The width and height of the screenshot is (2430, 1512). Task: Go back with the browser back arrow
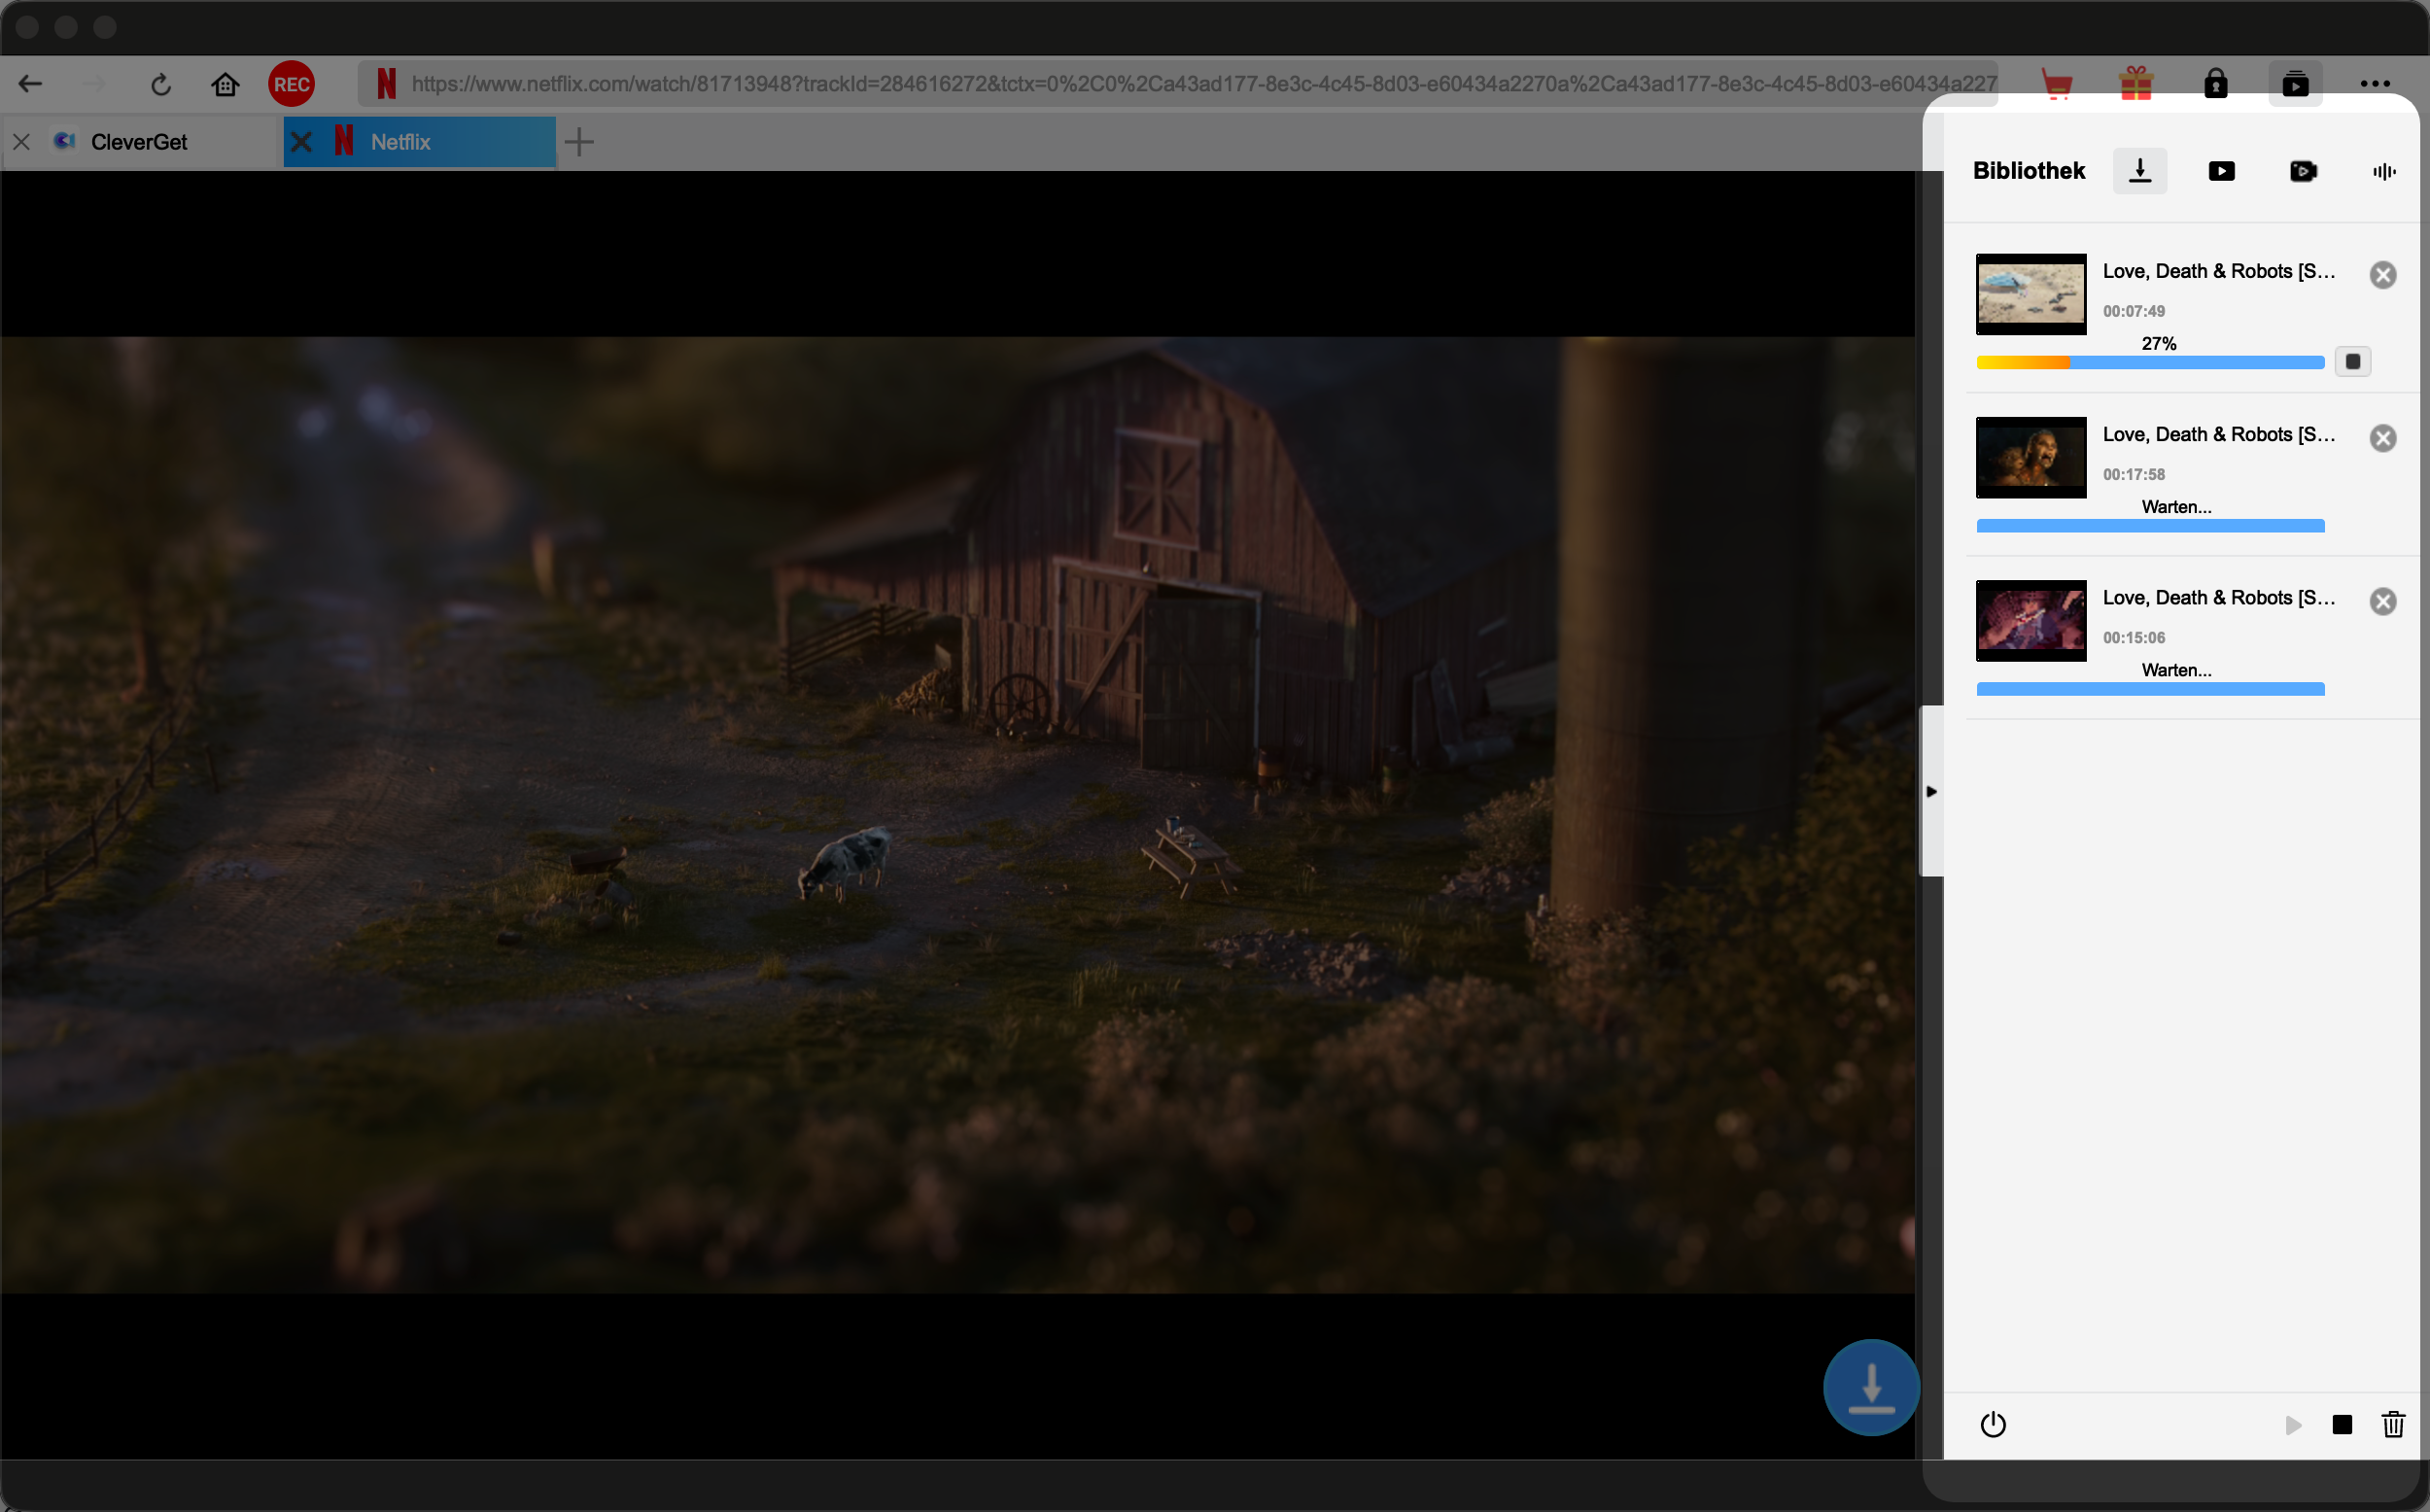pyautogui.click(x=30, y=84)
